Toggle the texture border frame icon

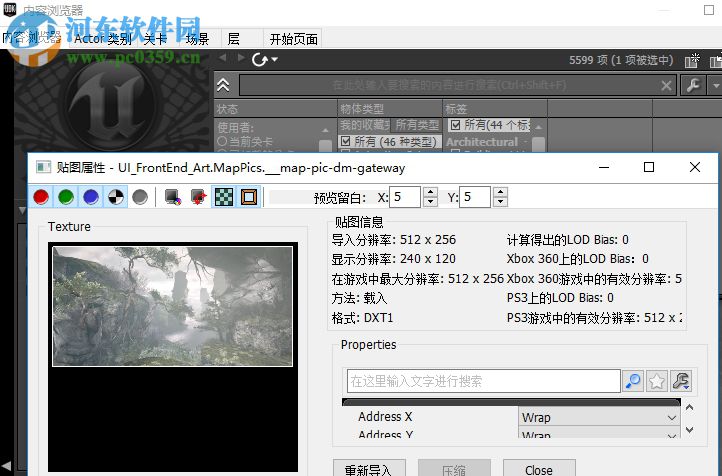[249, 197]
